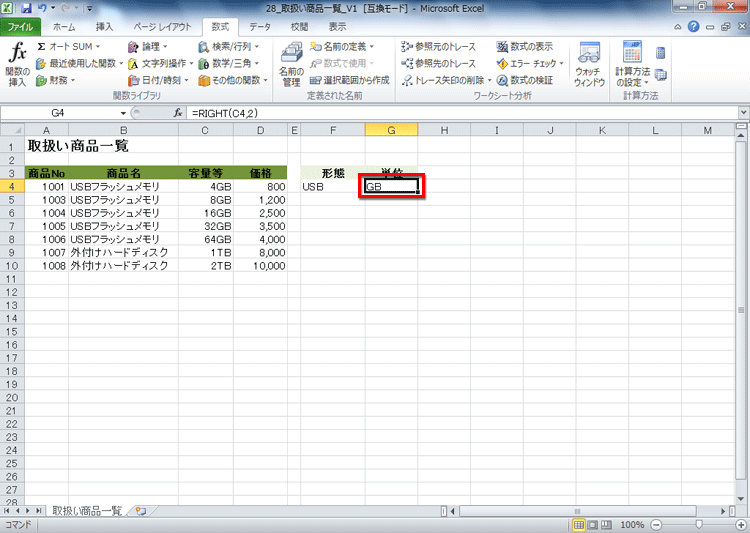Expand the Name Box dropdown arrow
750x533 pixels.
point(123,113)
